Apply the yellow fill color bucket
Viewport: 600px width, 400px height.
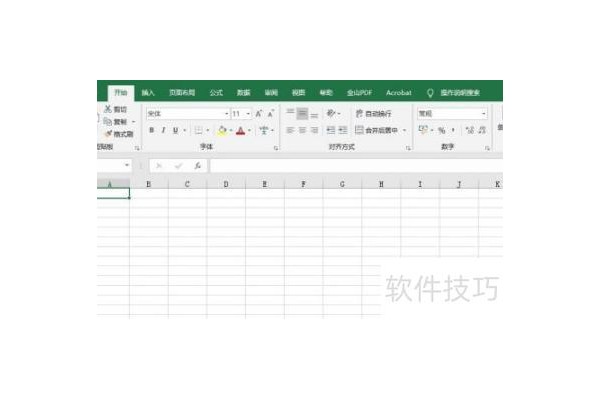pyautogui.click(x=222, y=131)
